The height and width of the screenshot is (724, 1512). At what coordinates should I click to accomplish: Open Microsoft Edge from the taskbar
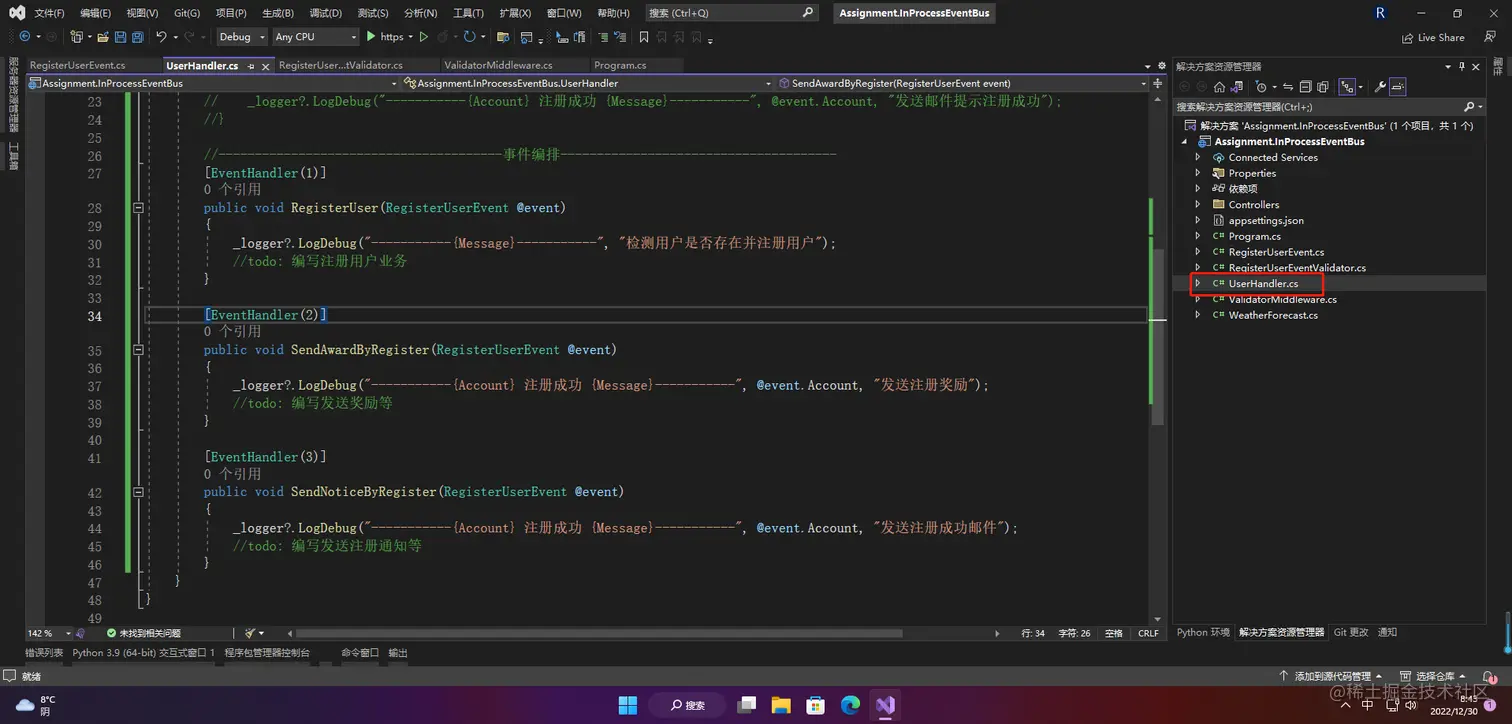click(850, 705)
